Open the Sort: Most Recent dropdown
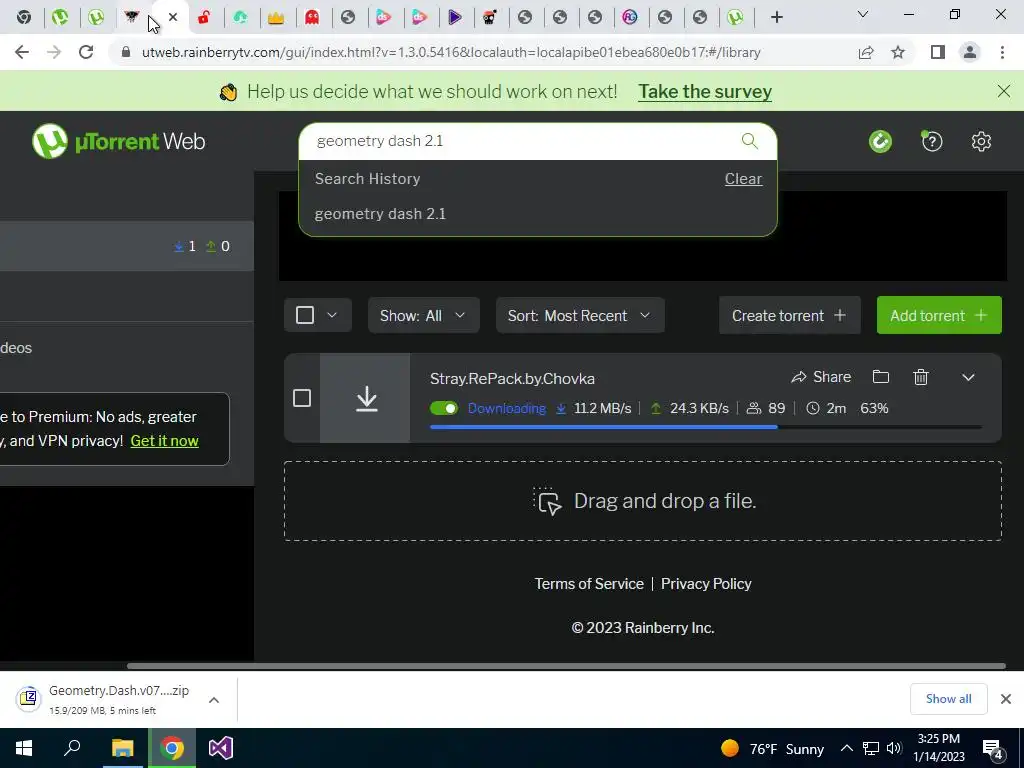The width and height of the screenshot is (1024, 768). 580,315
